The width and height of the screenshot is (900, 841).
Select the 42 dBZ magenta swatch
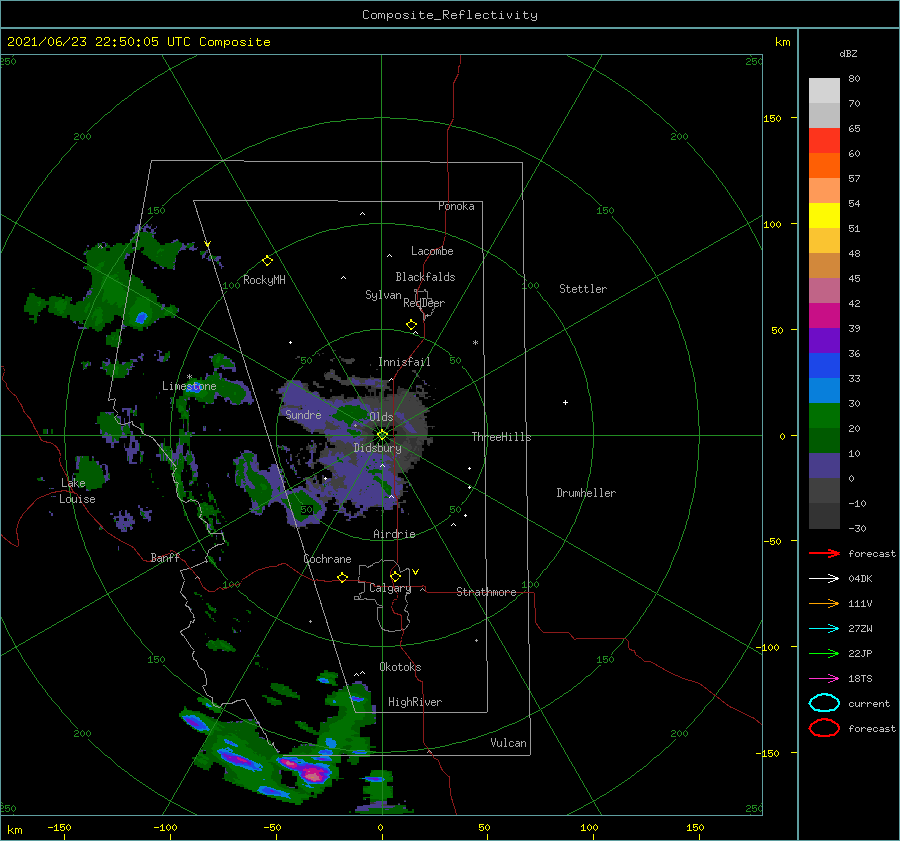pos(824,315)
